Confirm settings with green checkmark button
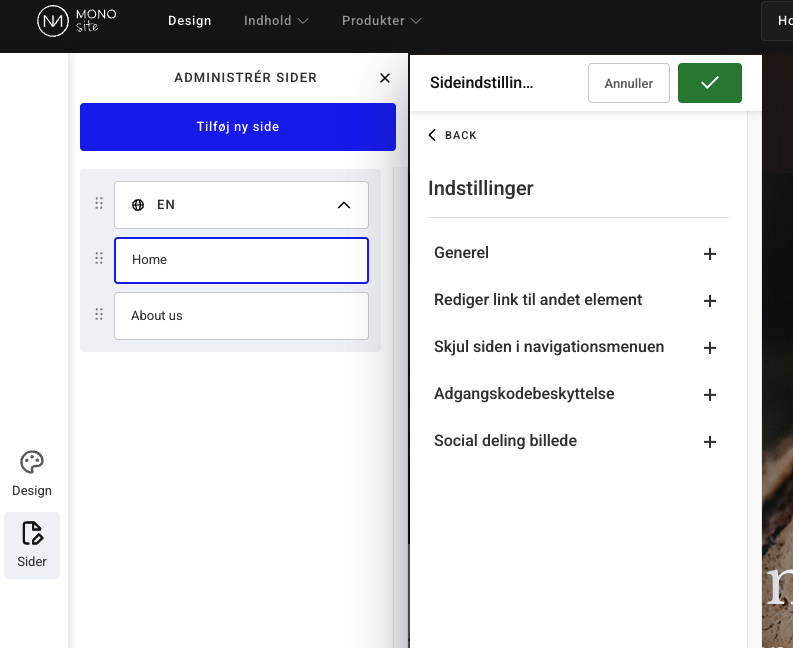The image size is (793, 648). (709, 83)
